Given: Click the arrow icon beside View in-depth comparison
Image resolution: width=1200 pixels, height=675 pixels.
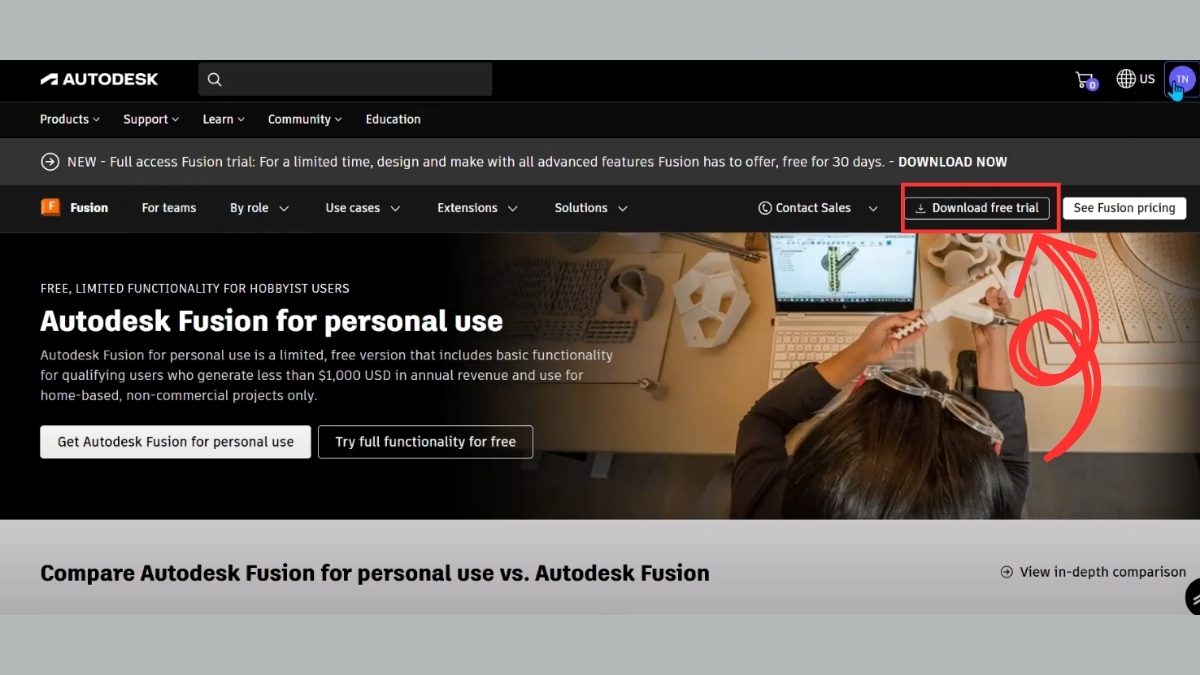Looking at the screenshot, I should coord(1006,572).
